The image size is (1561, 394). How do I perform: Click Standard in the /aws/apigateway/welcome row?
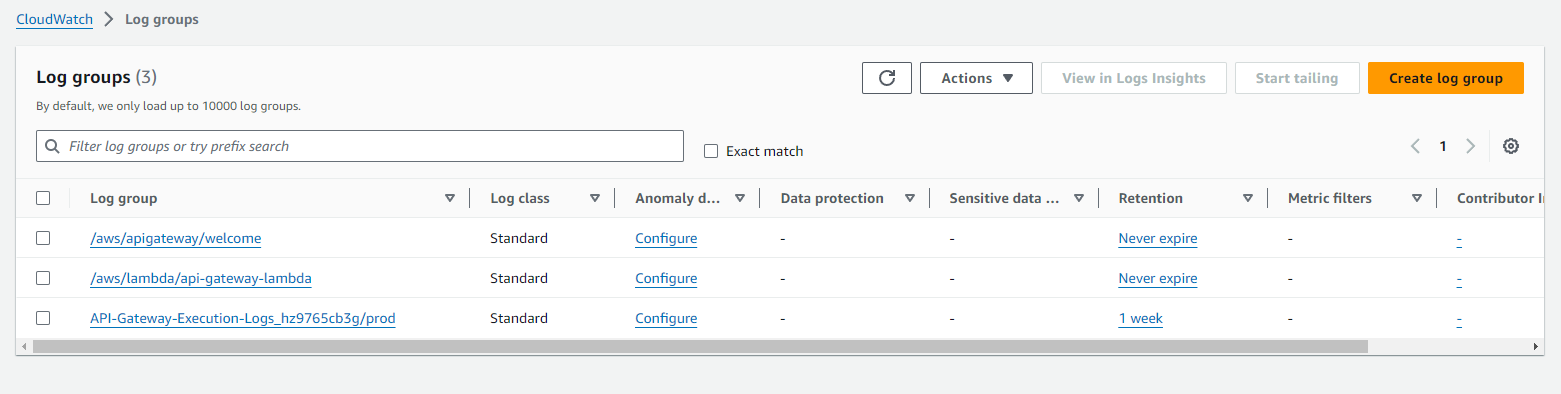pyautogui.click(x=519, y=238)
